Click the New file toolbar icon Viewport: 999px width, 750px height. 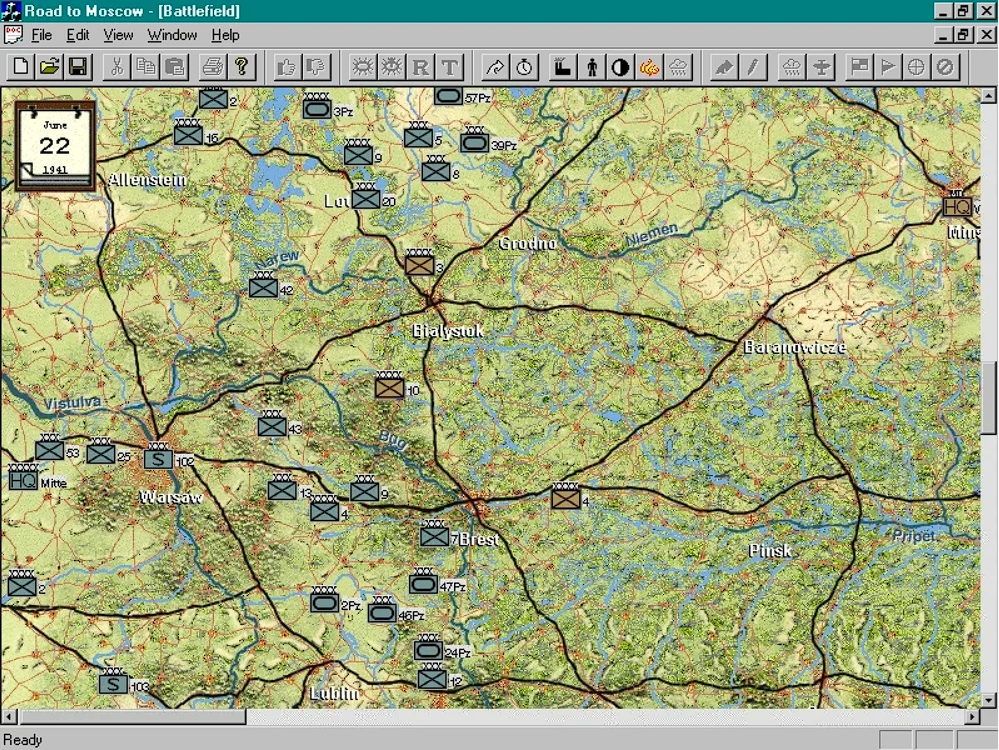[x=20, y=67]
